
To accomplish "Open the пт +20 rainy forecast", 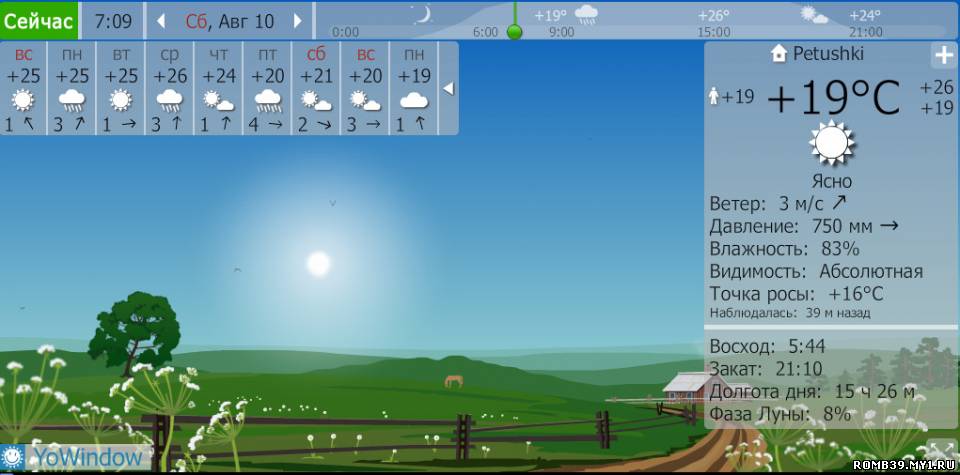I will [267, 89].
